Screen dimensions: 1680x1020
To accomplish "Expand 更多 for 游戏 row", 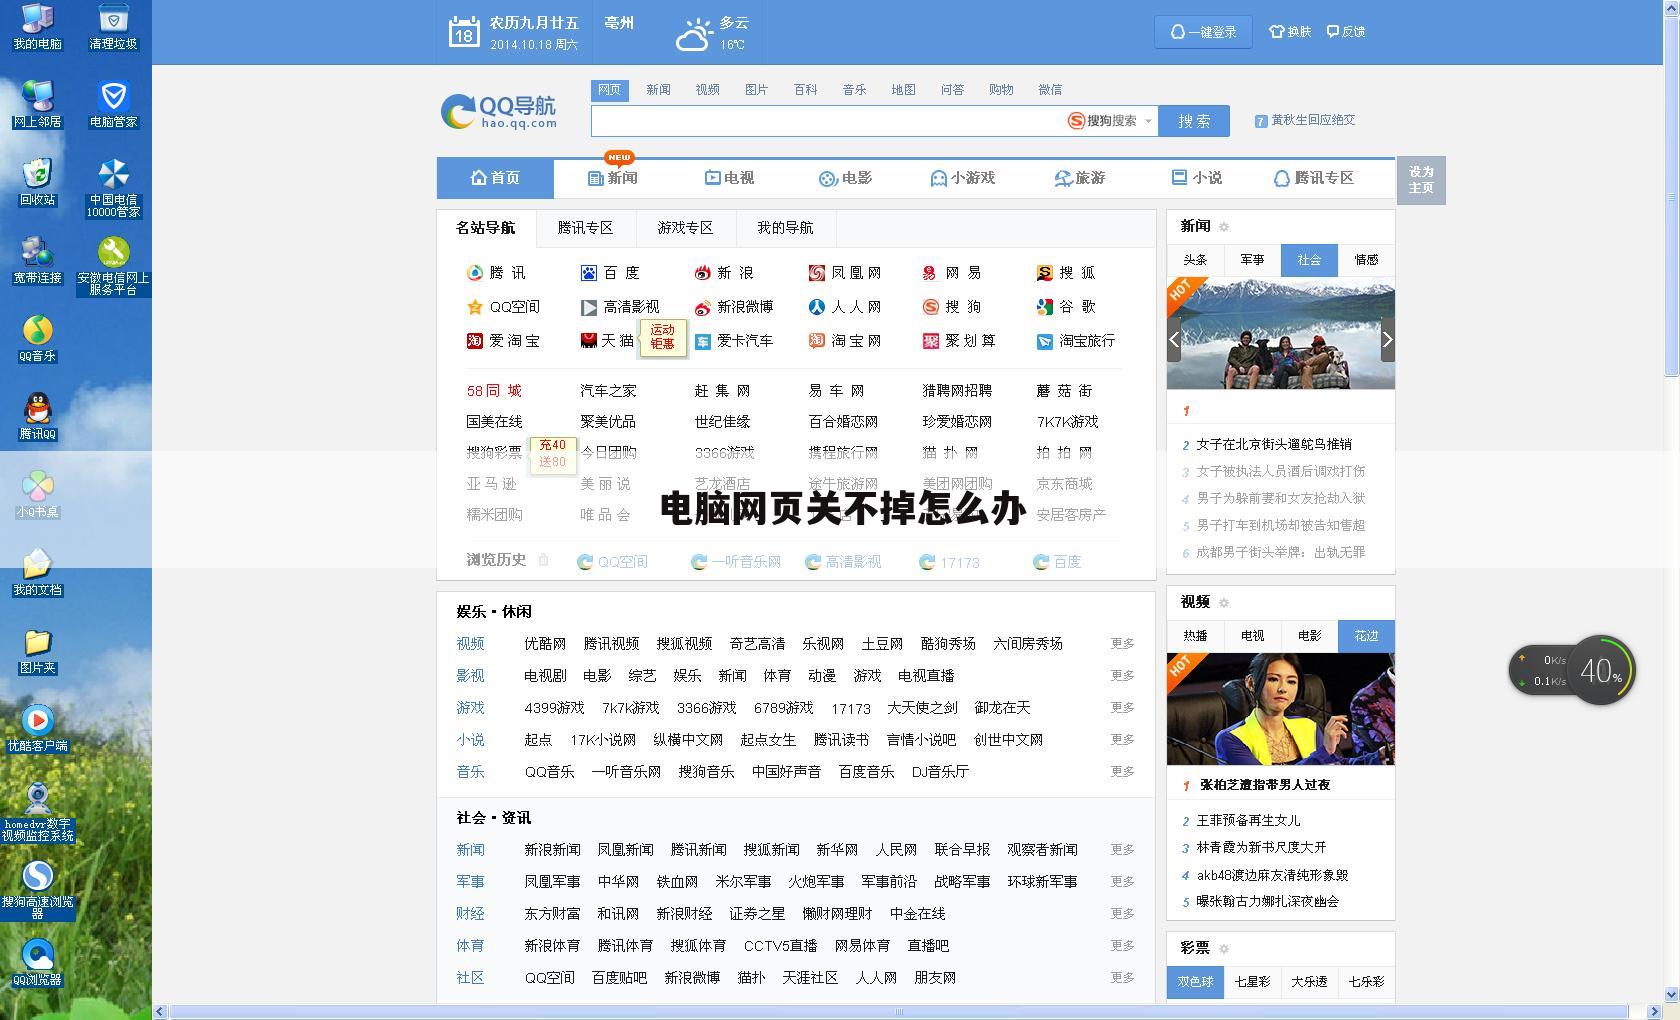I will pyautogui.click(x=1122, y=708).
